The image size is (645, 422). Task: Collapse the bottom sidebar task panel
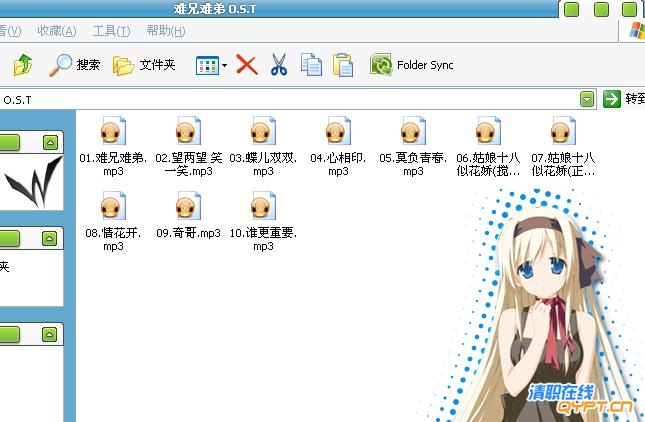[x=49, y=334]
